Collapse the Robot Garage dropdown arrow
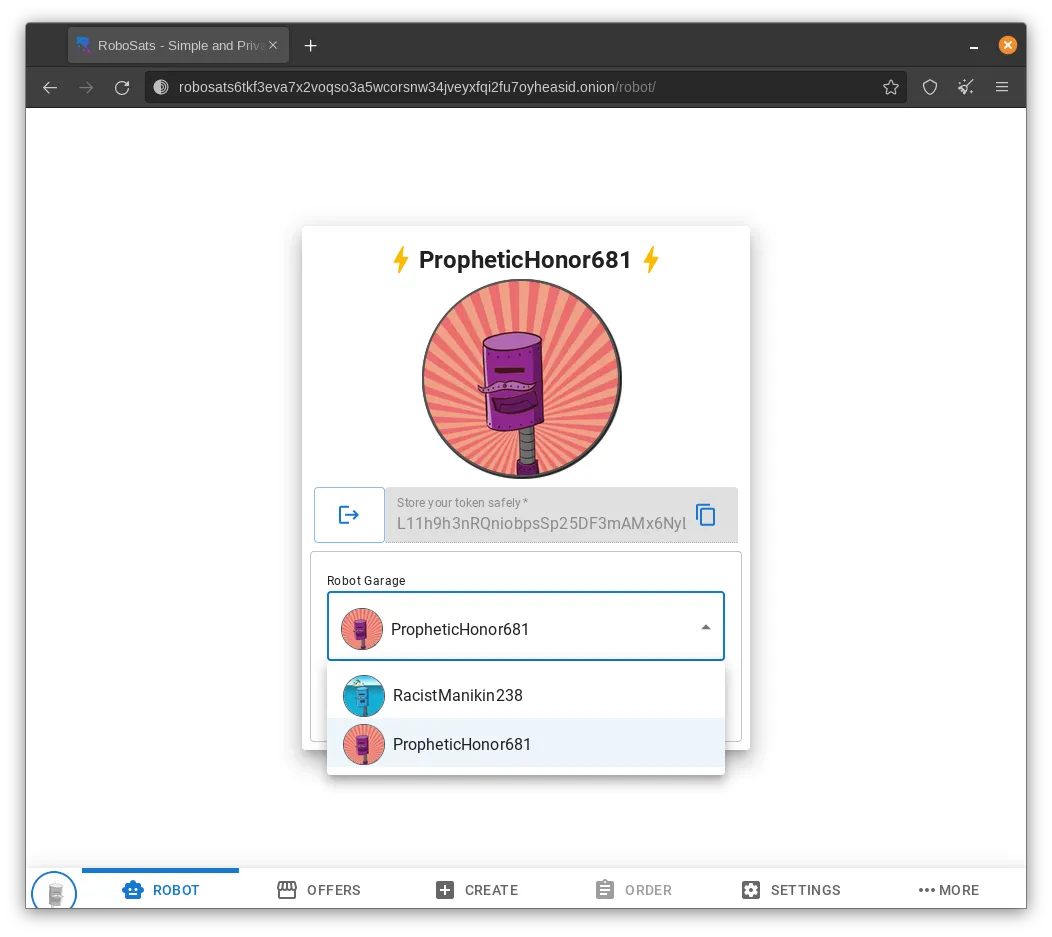1052x937 pixels. pos(705,627)
